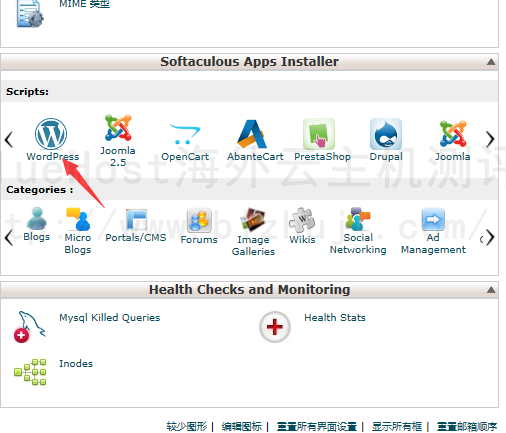Click the 编辑图标 footer link
The image size is (506, 433).
(242, 426)
